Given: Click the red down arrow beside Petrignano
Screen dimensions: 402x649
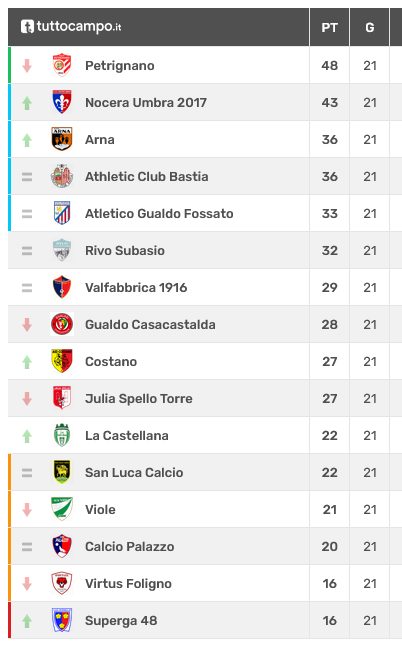Looking at the screenshot, I should (x=27, y=65).
